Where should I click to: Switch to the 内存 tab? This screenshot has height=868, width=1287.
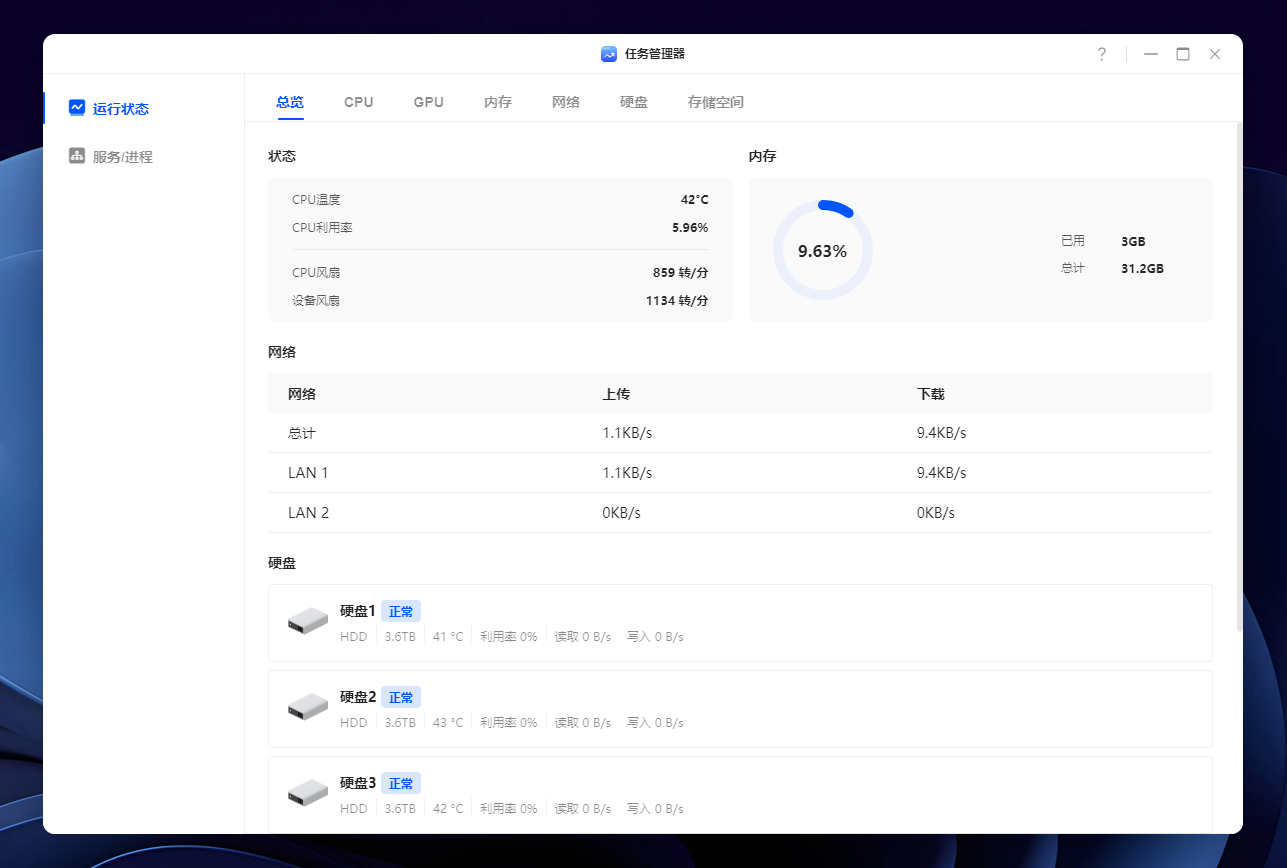point(498,102)
